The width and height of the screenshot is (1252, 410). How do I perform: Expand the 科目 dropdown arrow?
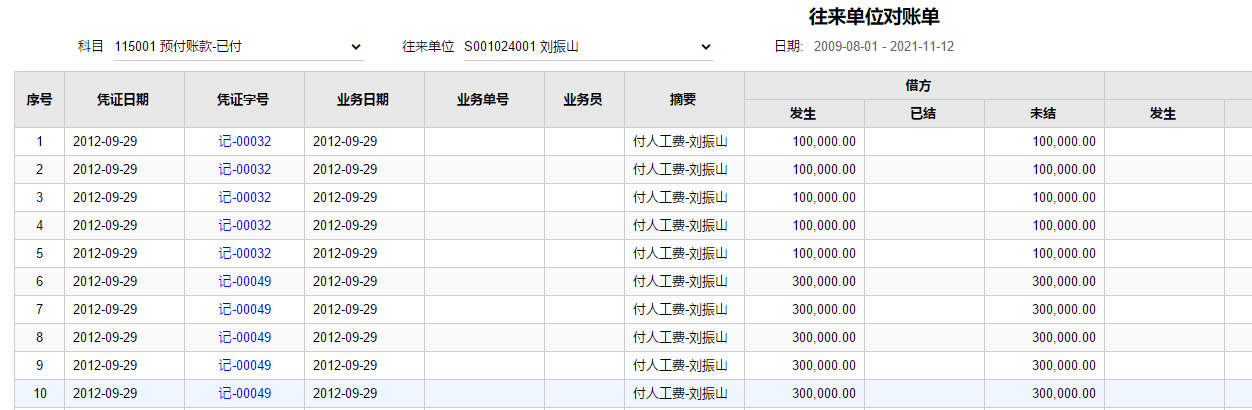(357, 47)
